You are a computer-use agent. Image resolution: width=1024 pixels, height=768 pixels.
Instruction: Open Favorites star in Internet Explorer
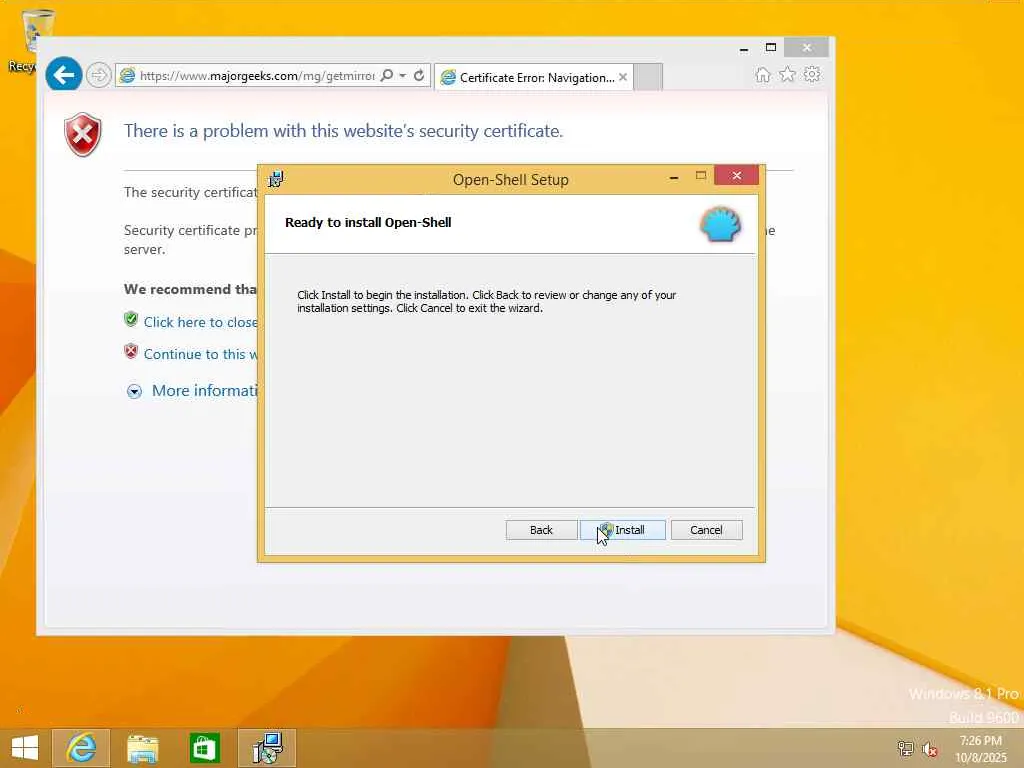tap(788, 74)
